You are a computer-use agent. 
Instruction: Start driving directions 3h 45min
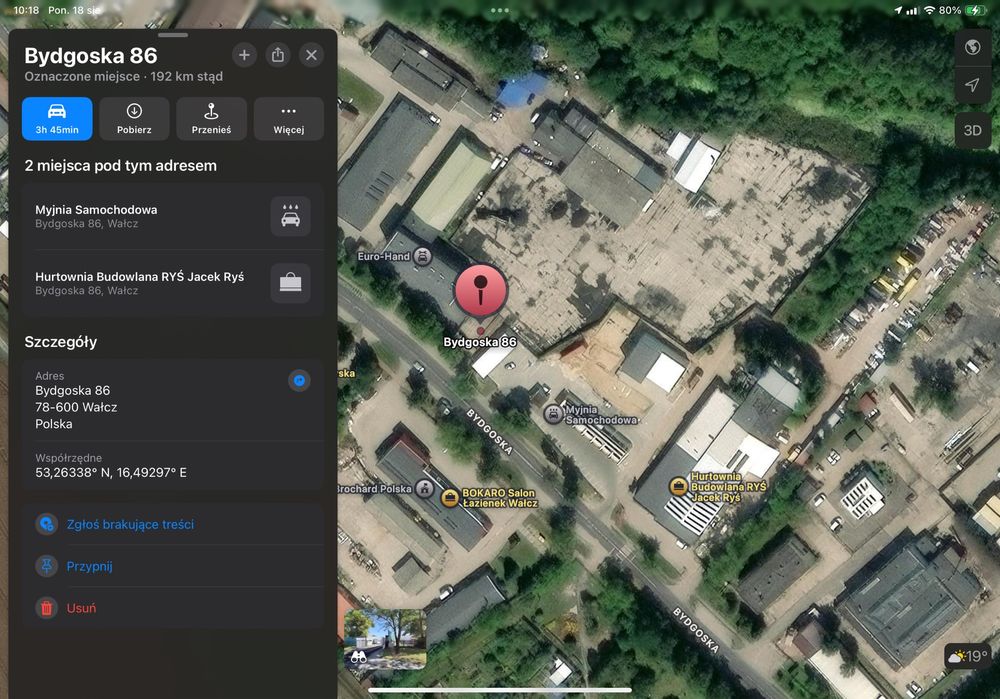click(57, 119)
